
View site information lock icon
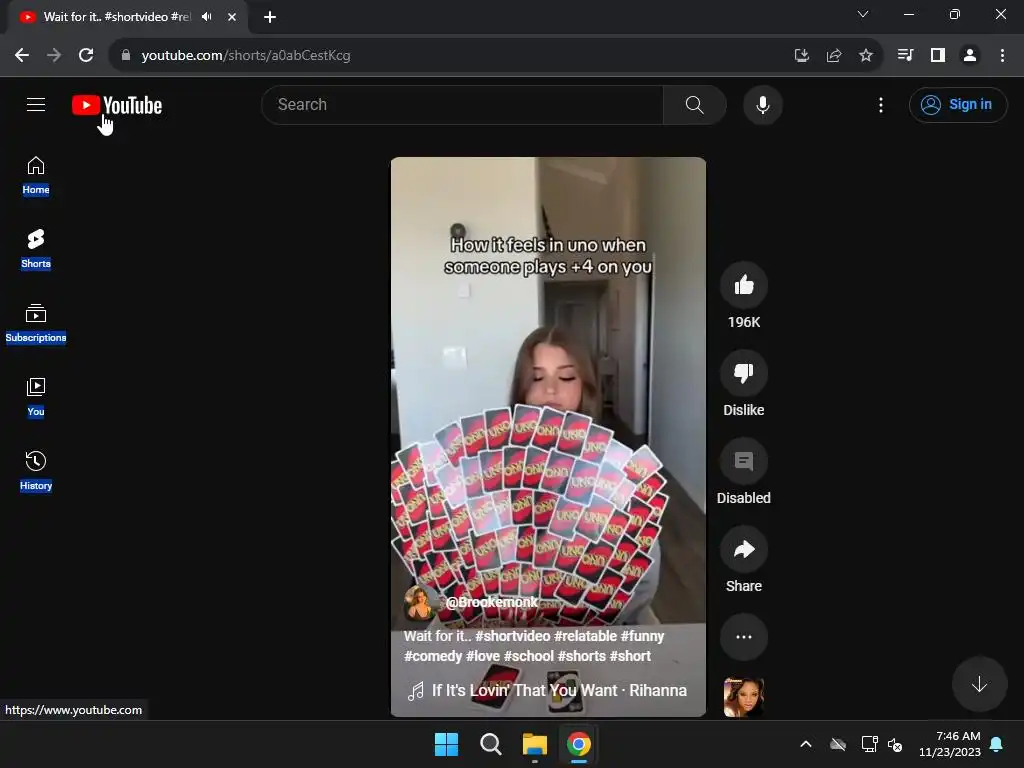pos(126,56)
